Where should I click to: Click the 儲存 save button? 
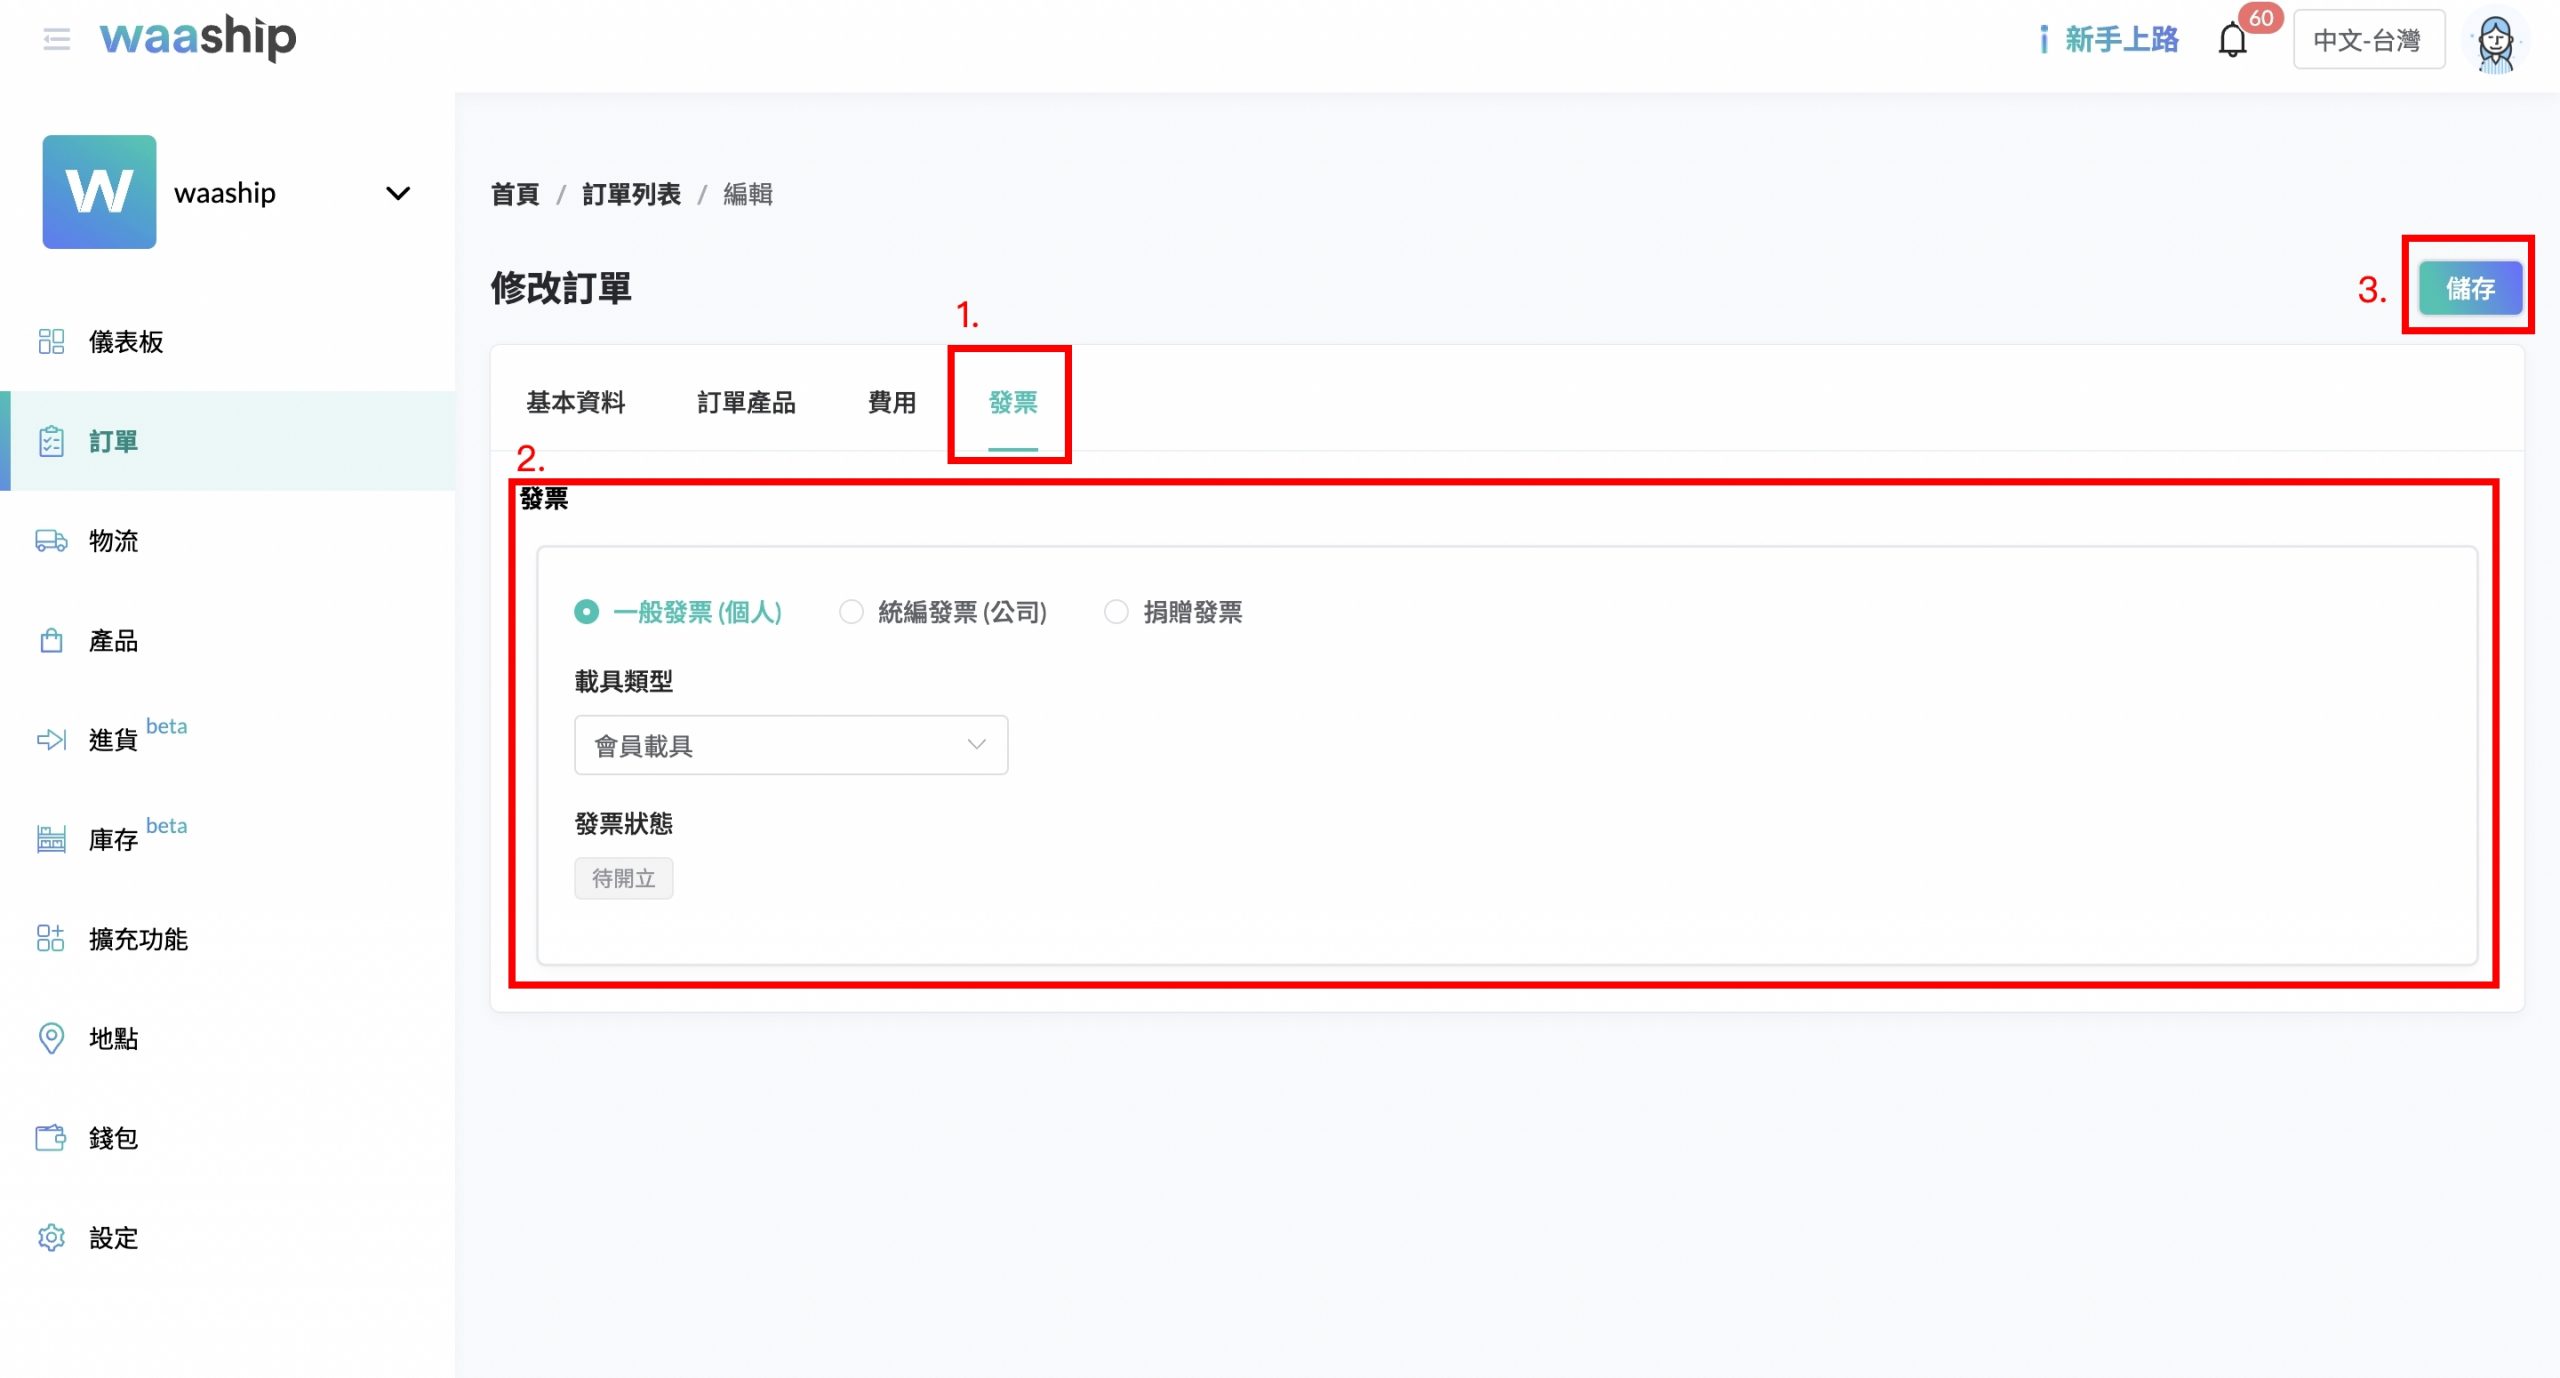click(2470, 288)
